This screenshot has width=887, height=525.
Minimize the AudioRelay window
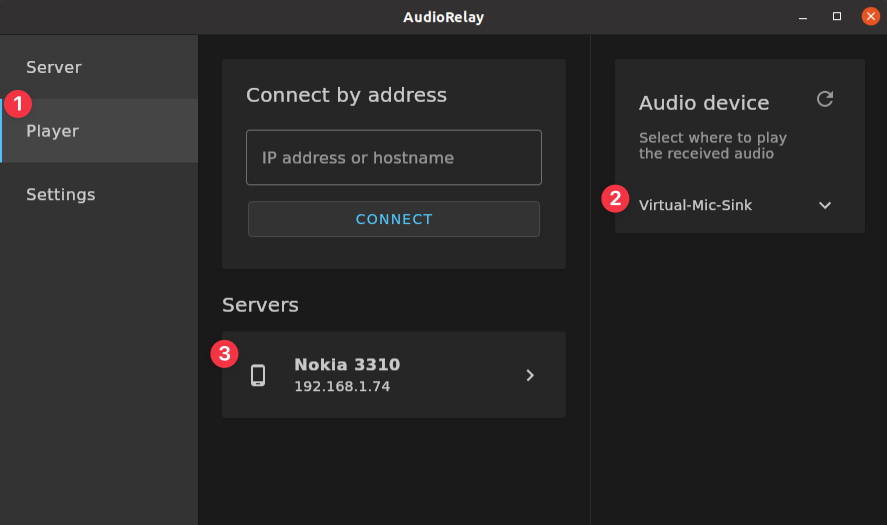pos(803,17)
